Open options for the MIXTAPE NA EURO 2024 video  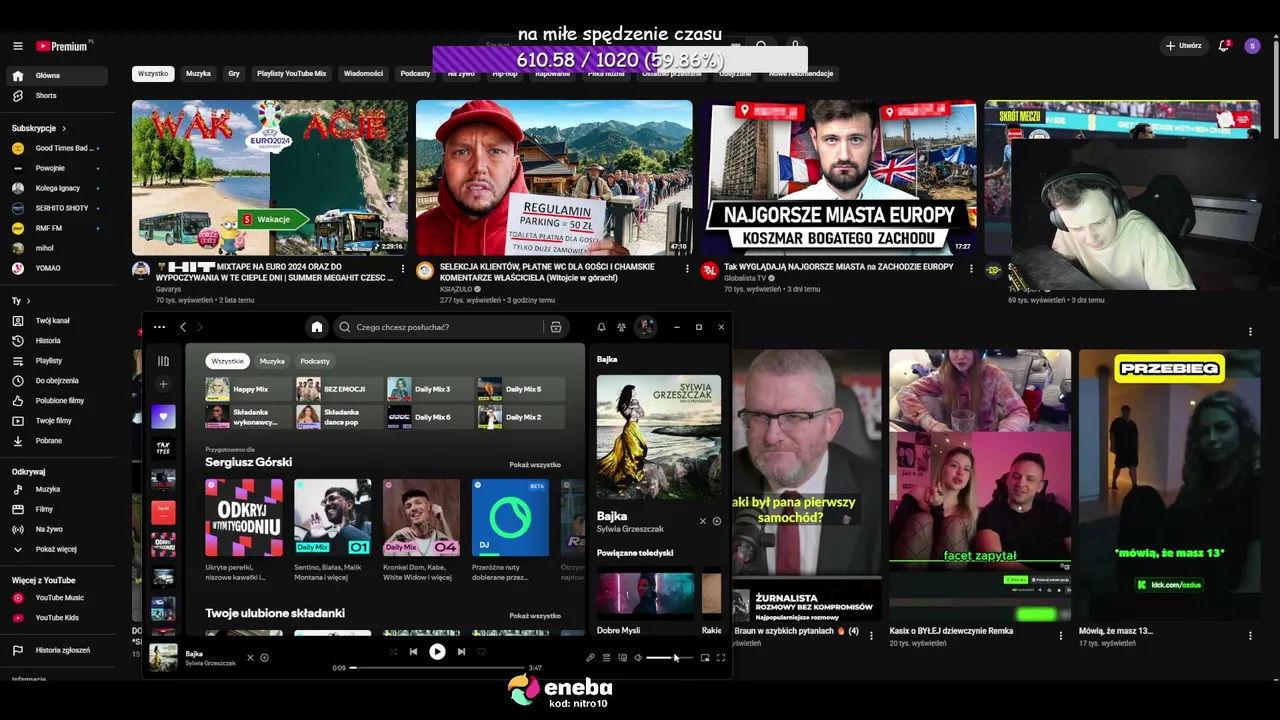(403, 268)
